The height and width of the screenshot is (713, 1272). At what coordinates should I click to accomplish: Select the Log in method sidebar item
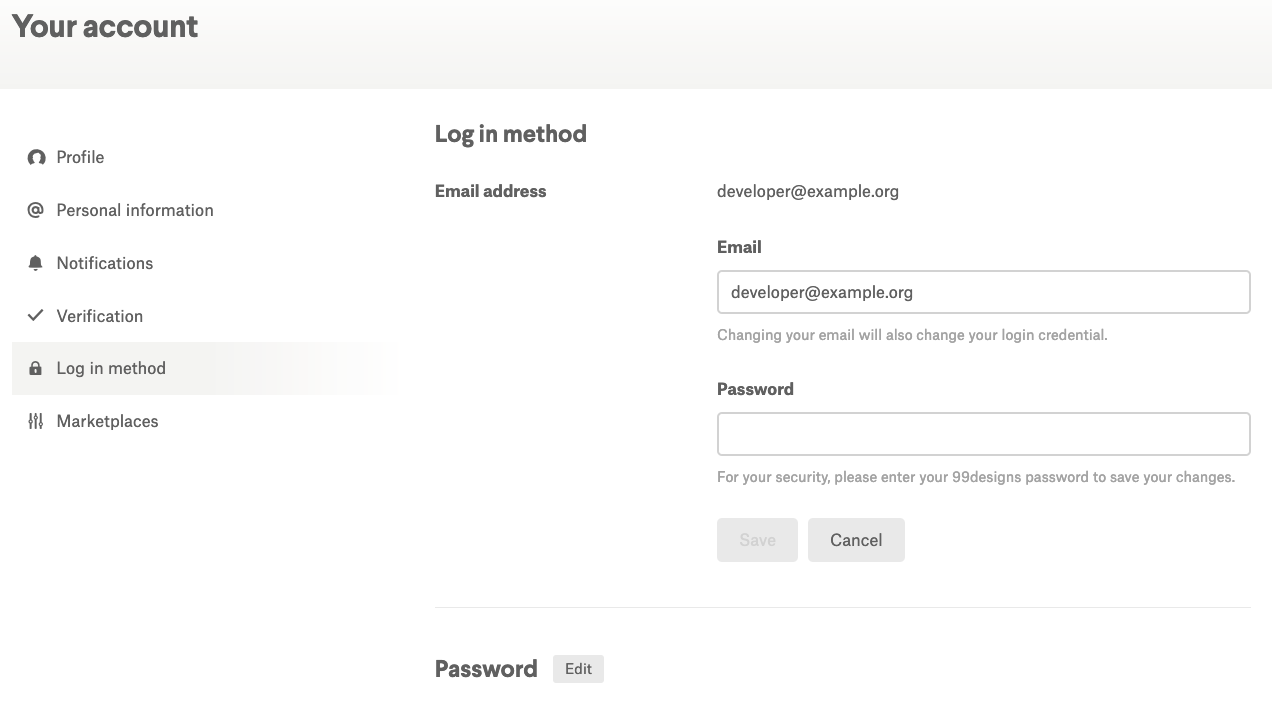click(x=111, y=368)
